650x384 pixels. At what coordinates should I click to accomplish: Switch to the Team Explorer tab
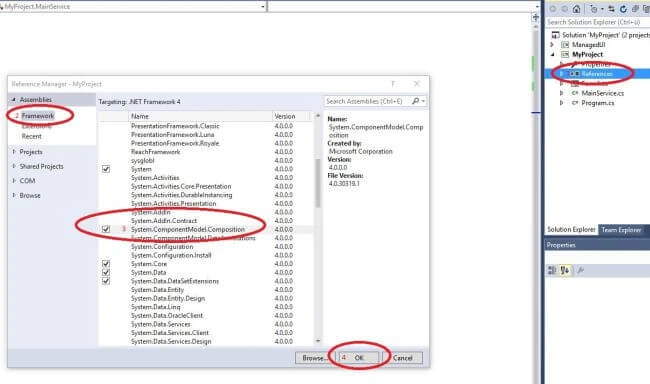point(621,230)
